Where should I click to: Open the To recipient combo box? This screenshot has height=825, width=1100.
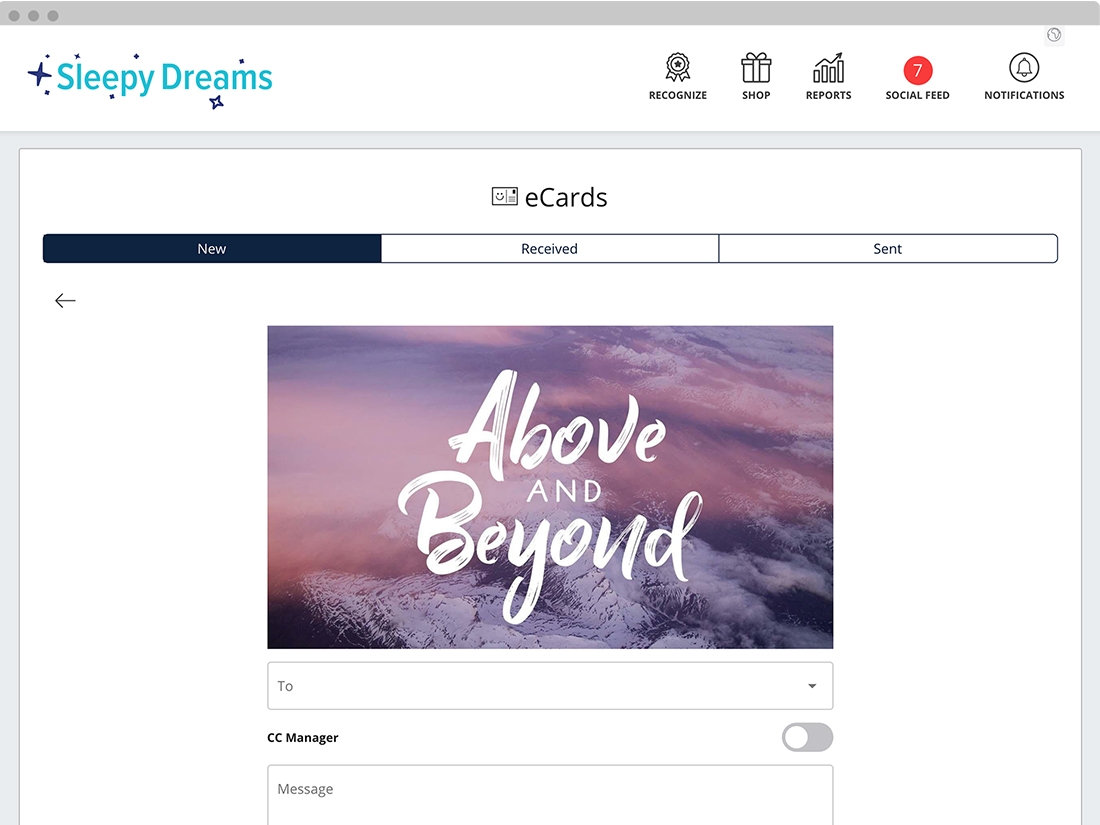(x=550, y=686)
